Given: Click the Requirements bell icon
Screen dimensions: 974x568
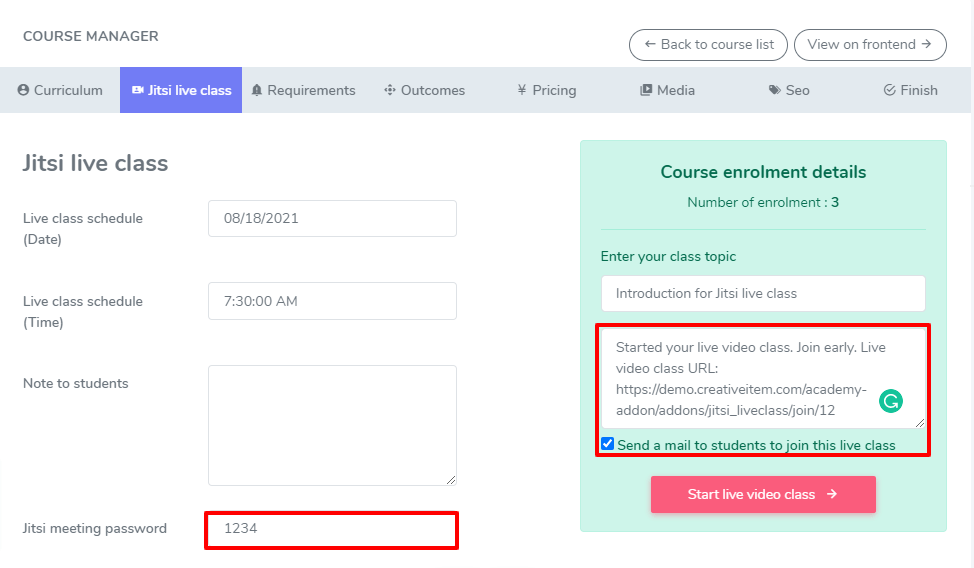Looking at the screenshot, I should point(257,90).
